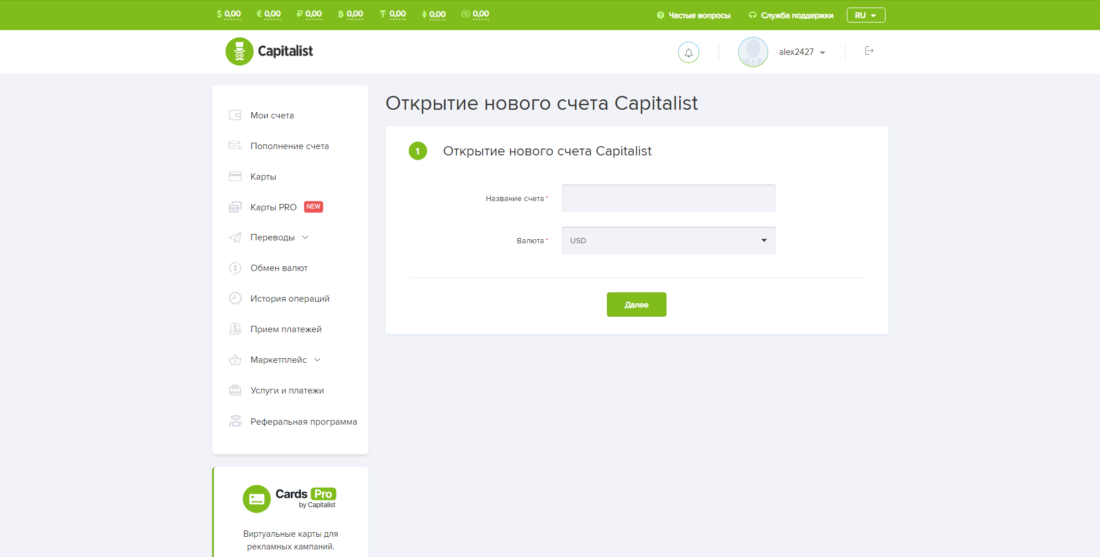Click the Маркетплейс basket icon

[x=235, y=360]
